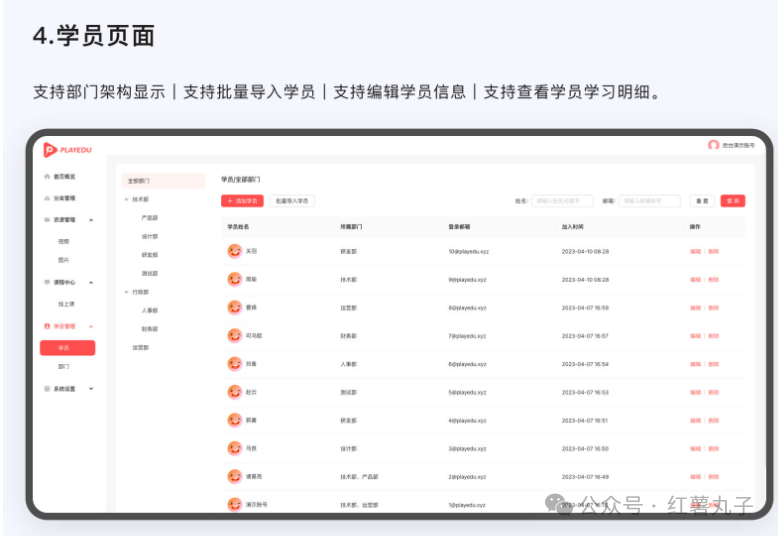Click join time 2023-04-07 16:59

(x=585, y=308)
